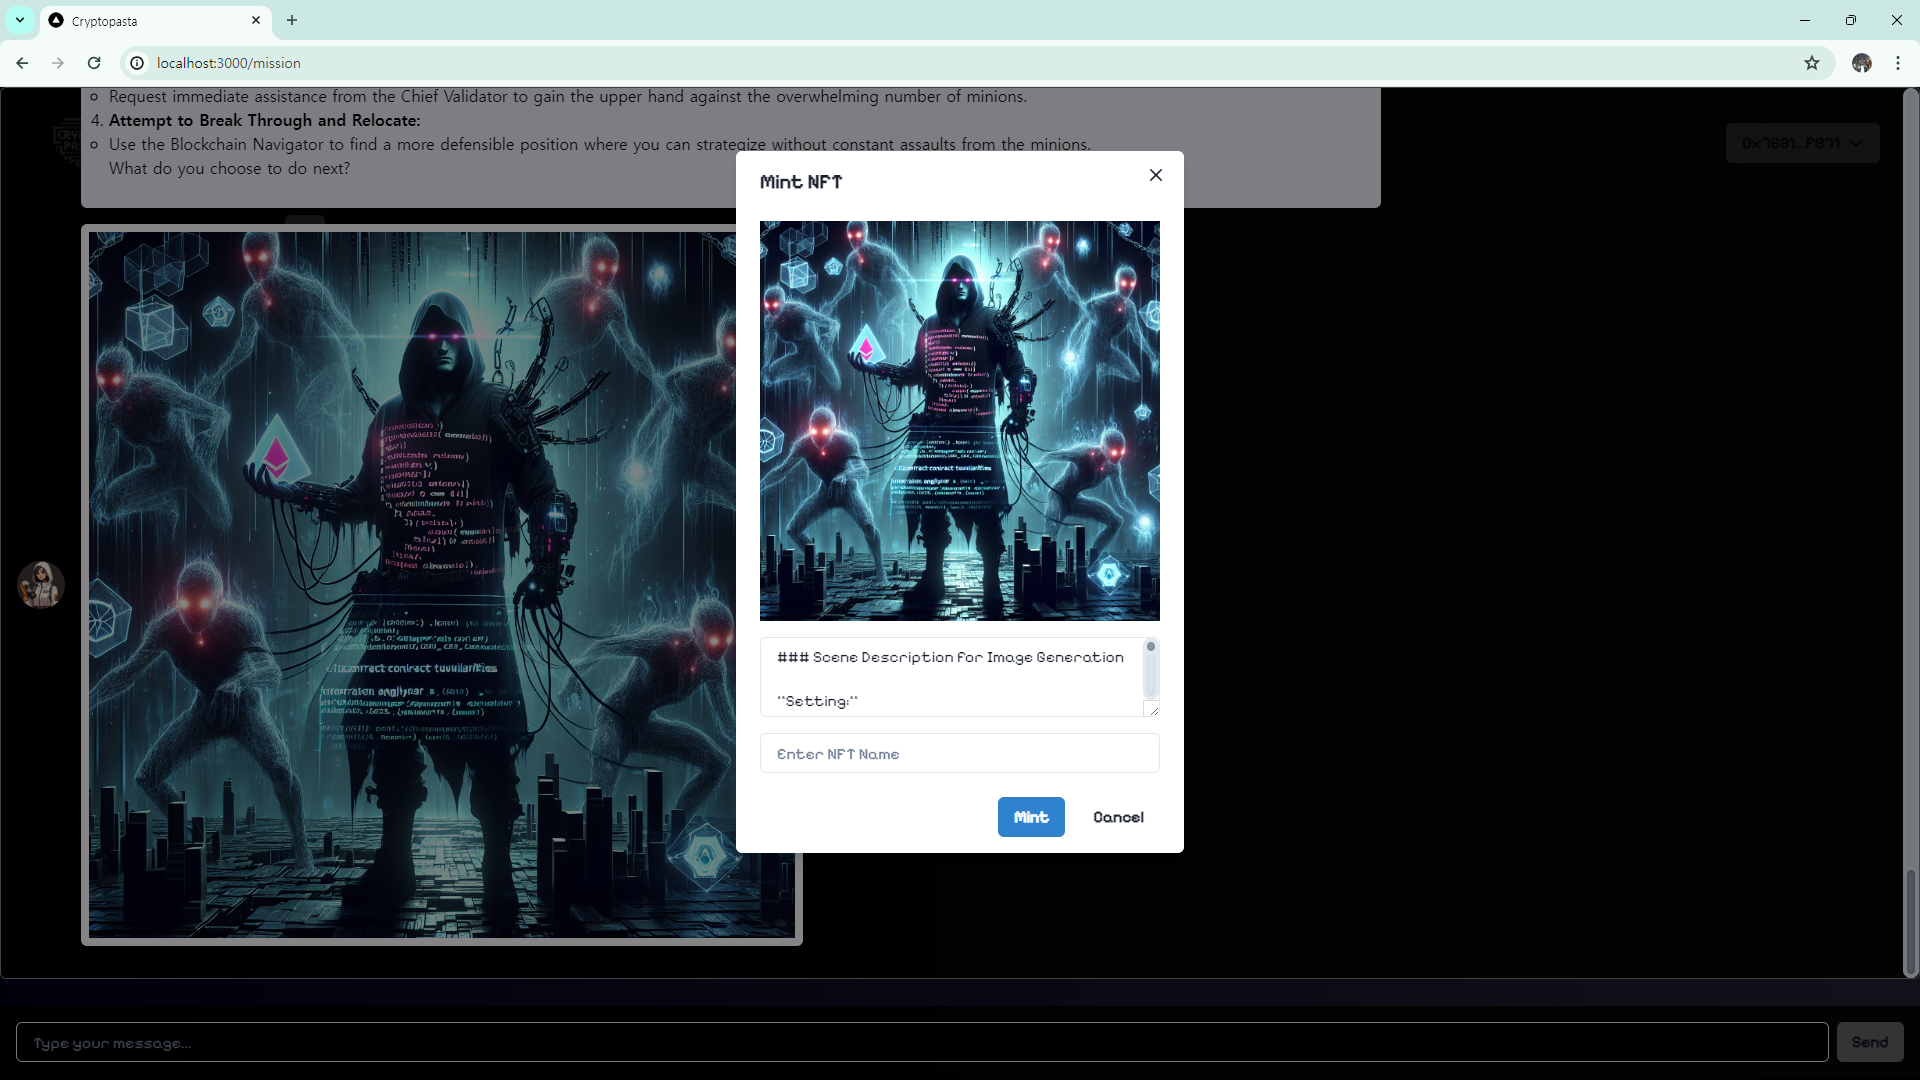Reload the page
This screenshot has height=1080, width=1920.
94,63
